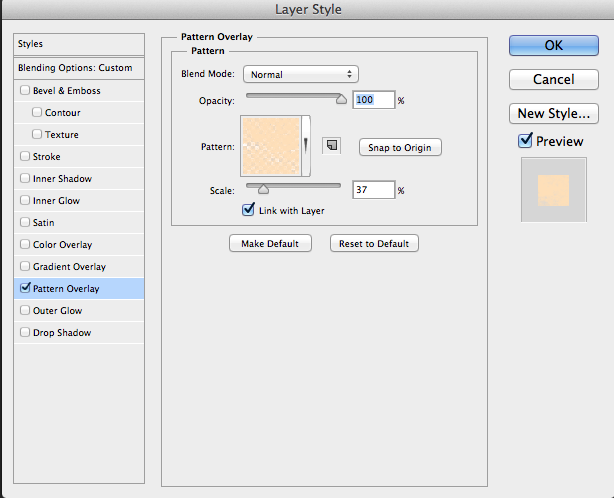This screenshot has height=498, width=614.
Task: Click the Snap to Origin button
Action: [x=400, y=148]
